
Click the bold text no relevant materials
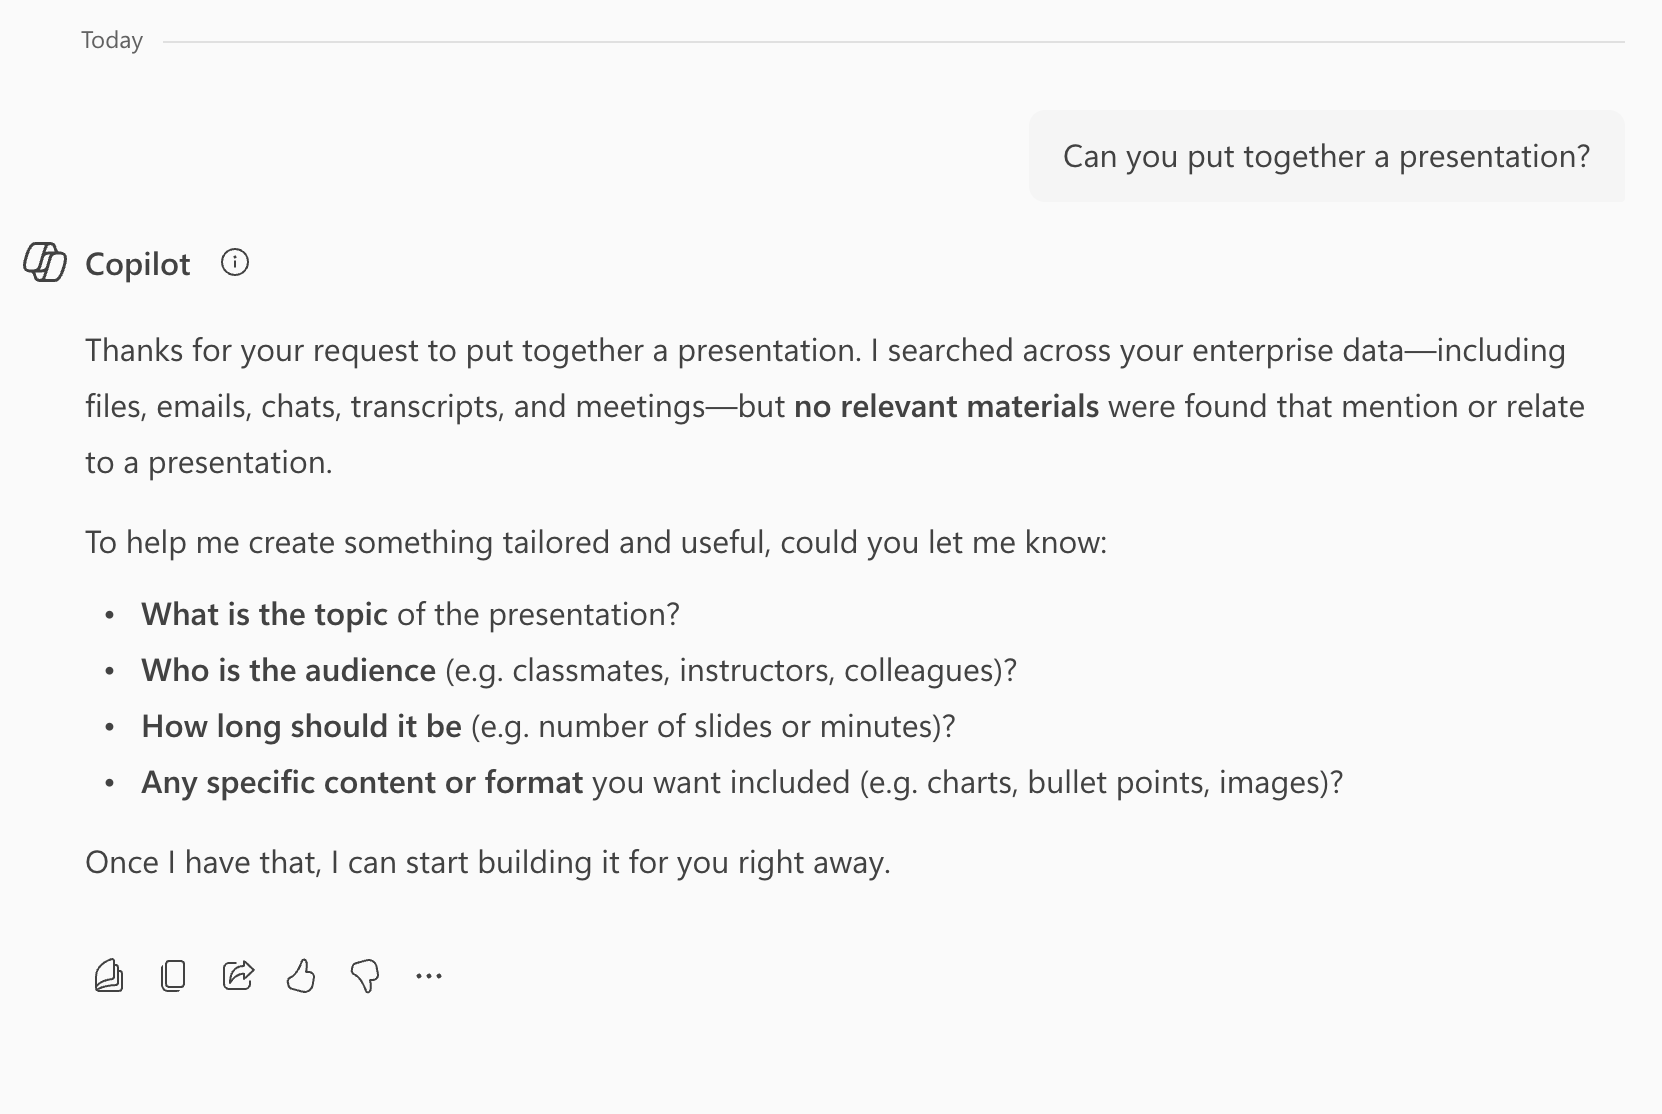[946, 407]
